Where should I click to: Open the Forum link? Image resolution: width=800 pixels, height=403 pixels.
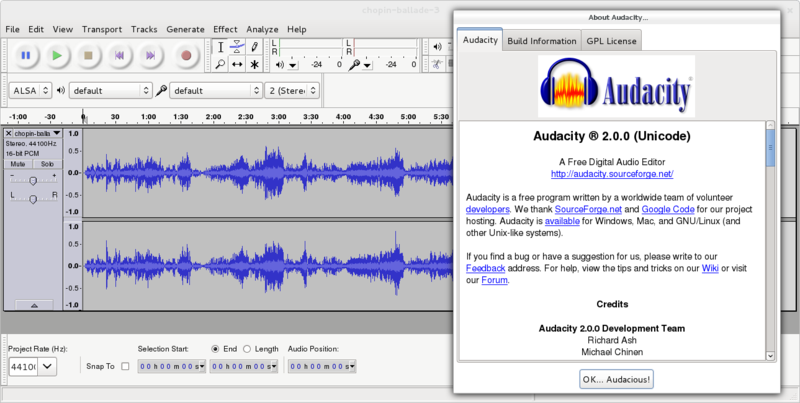(494, 280)
